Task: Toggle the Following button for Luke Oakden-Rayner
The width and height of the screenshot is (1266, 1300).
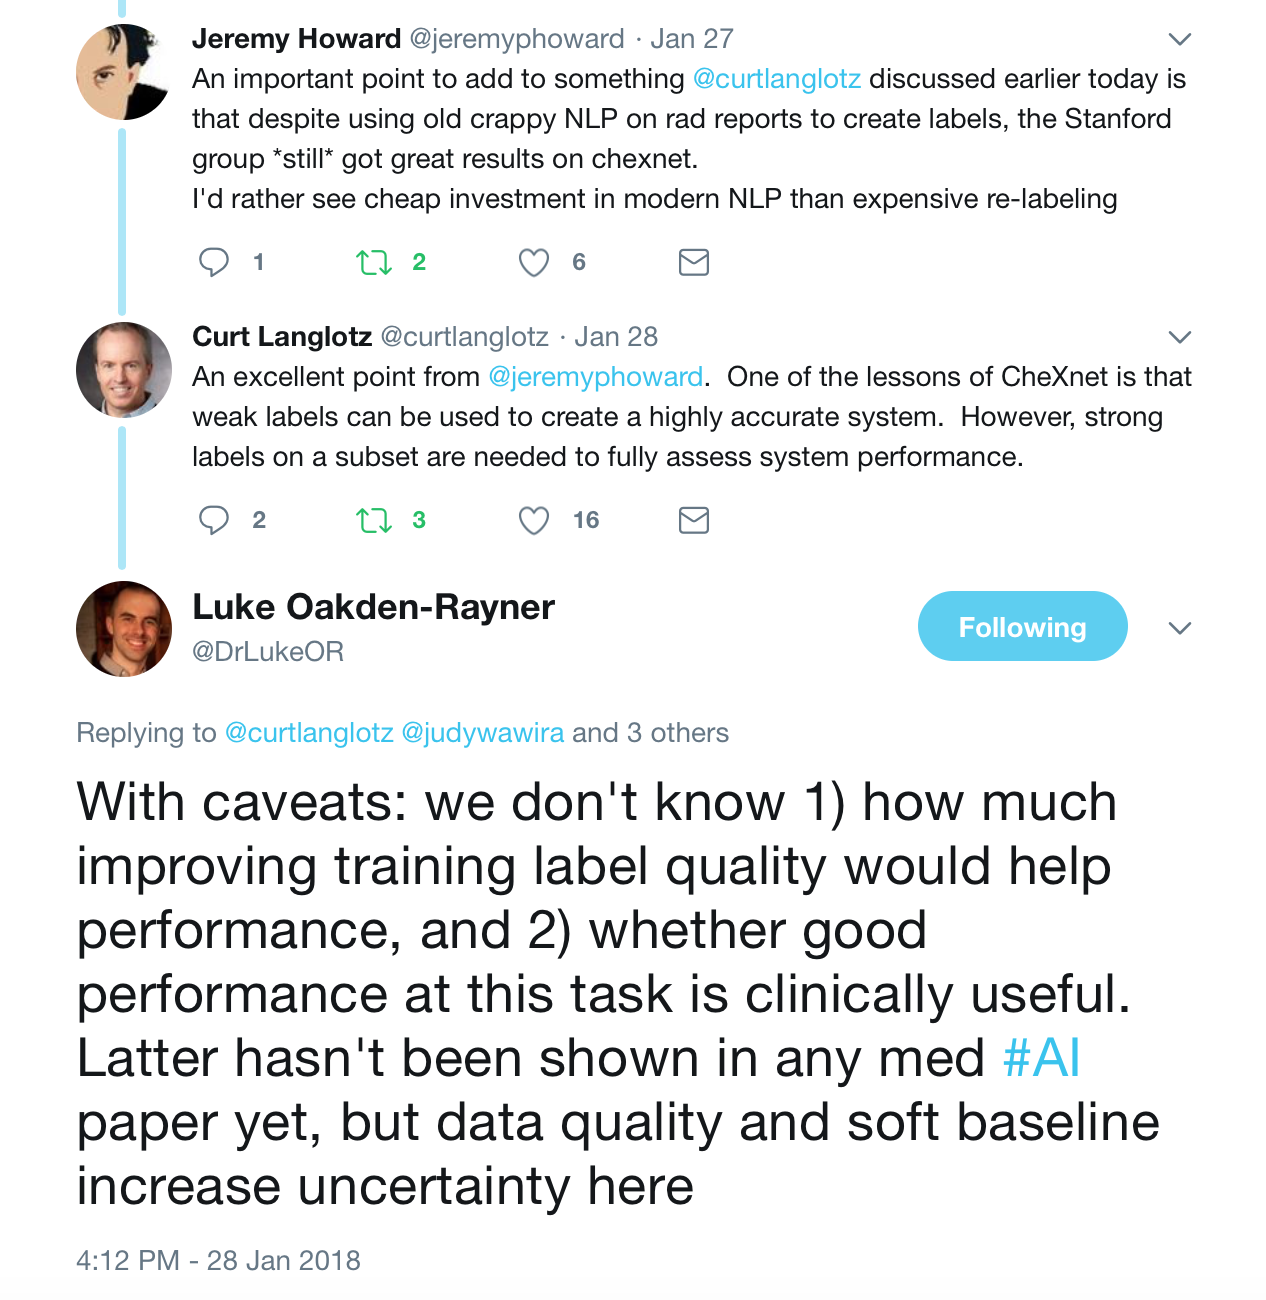Action: (x=1022, y=627)
